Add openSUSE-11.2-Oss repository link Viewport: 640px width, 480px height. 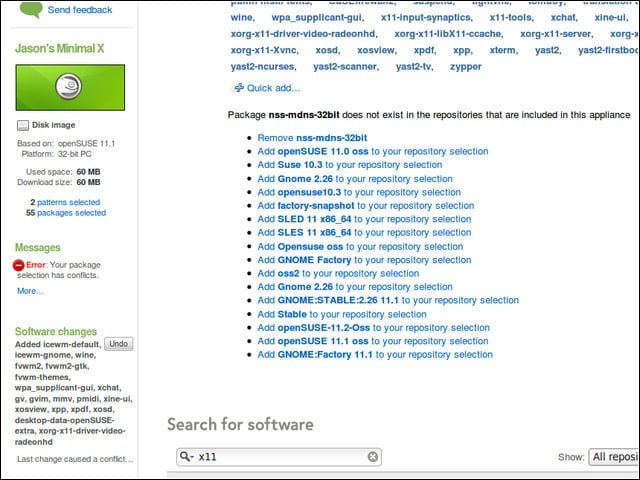pyautogui.click(x=373, y=328)
